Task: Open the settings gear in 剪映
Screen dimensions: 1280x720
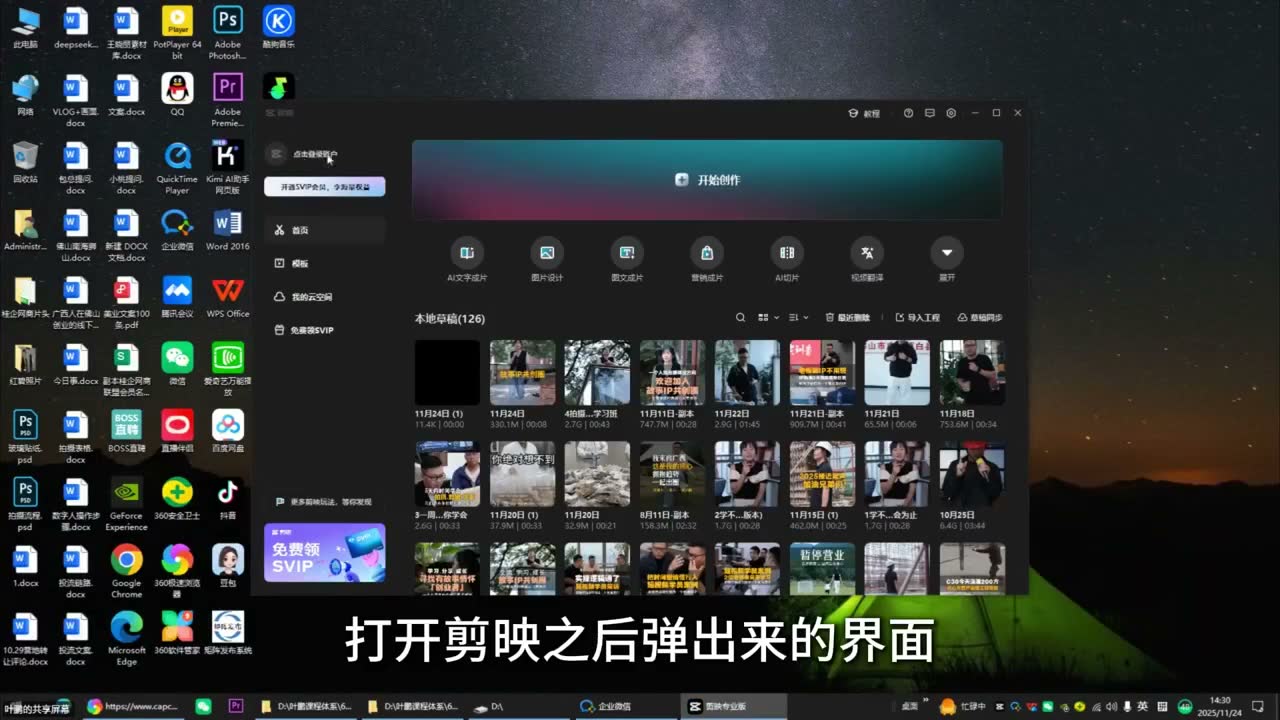Action: pos(951,114)
